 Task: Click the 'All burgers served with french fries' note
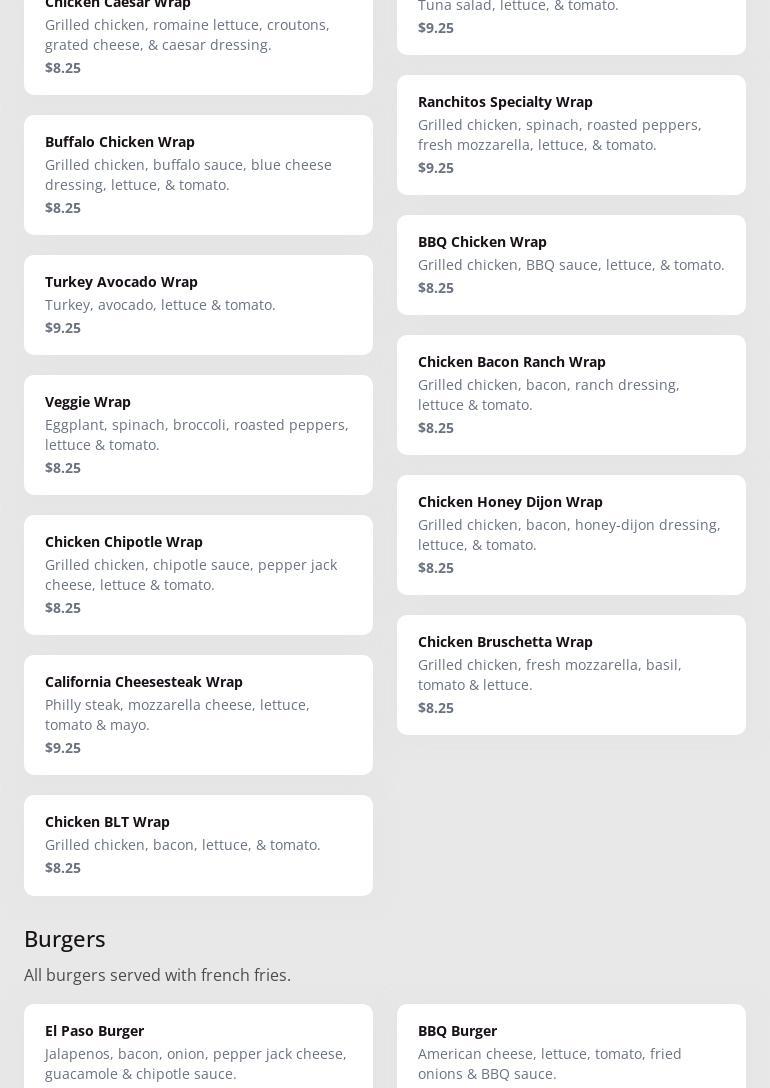(157, 975)
